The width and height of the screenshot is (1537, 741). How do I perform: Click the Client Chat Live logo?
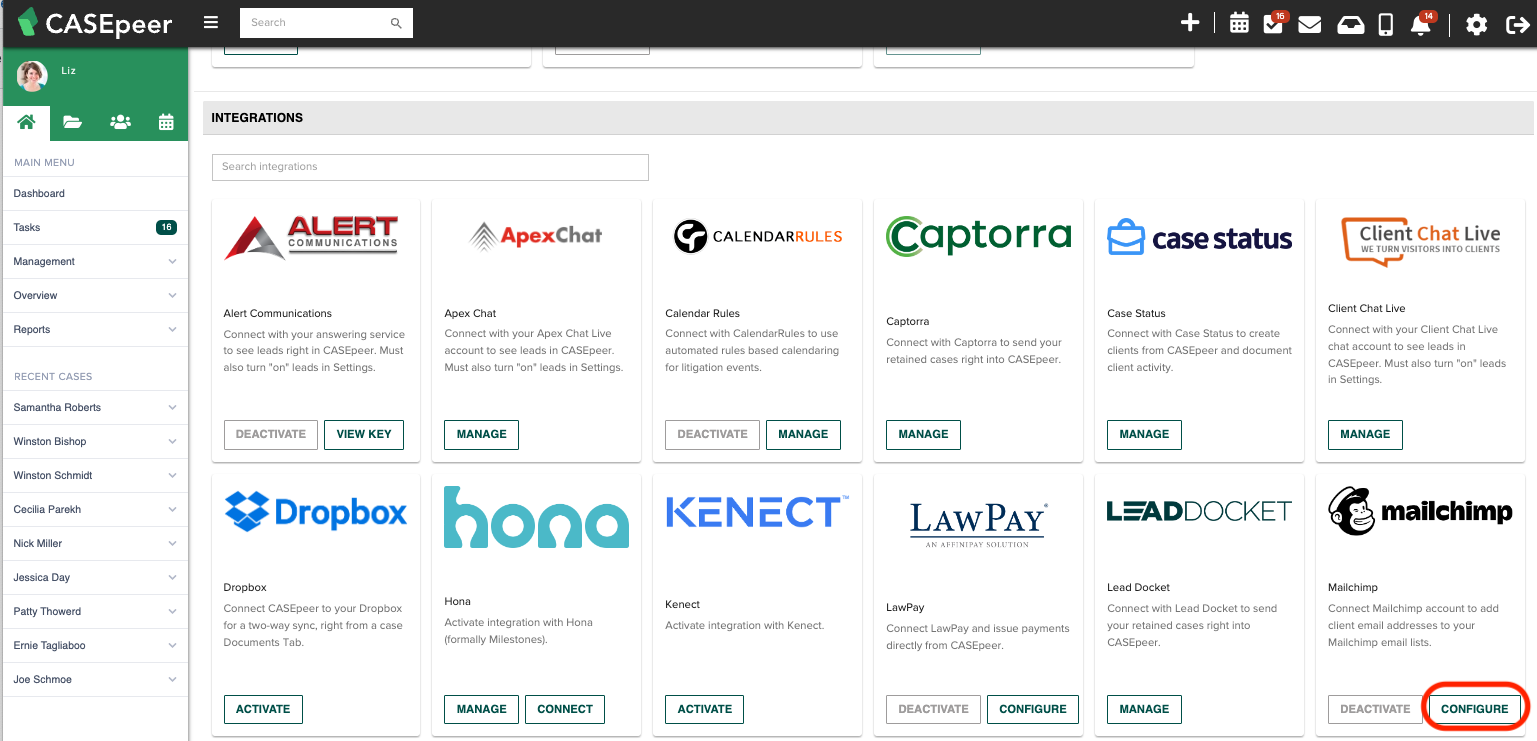pyautogui.click(x=1421, y=241)
